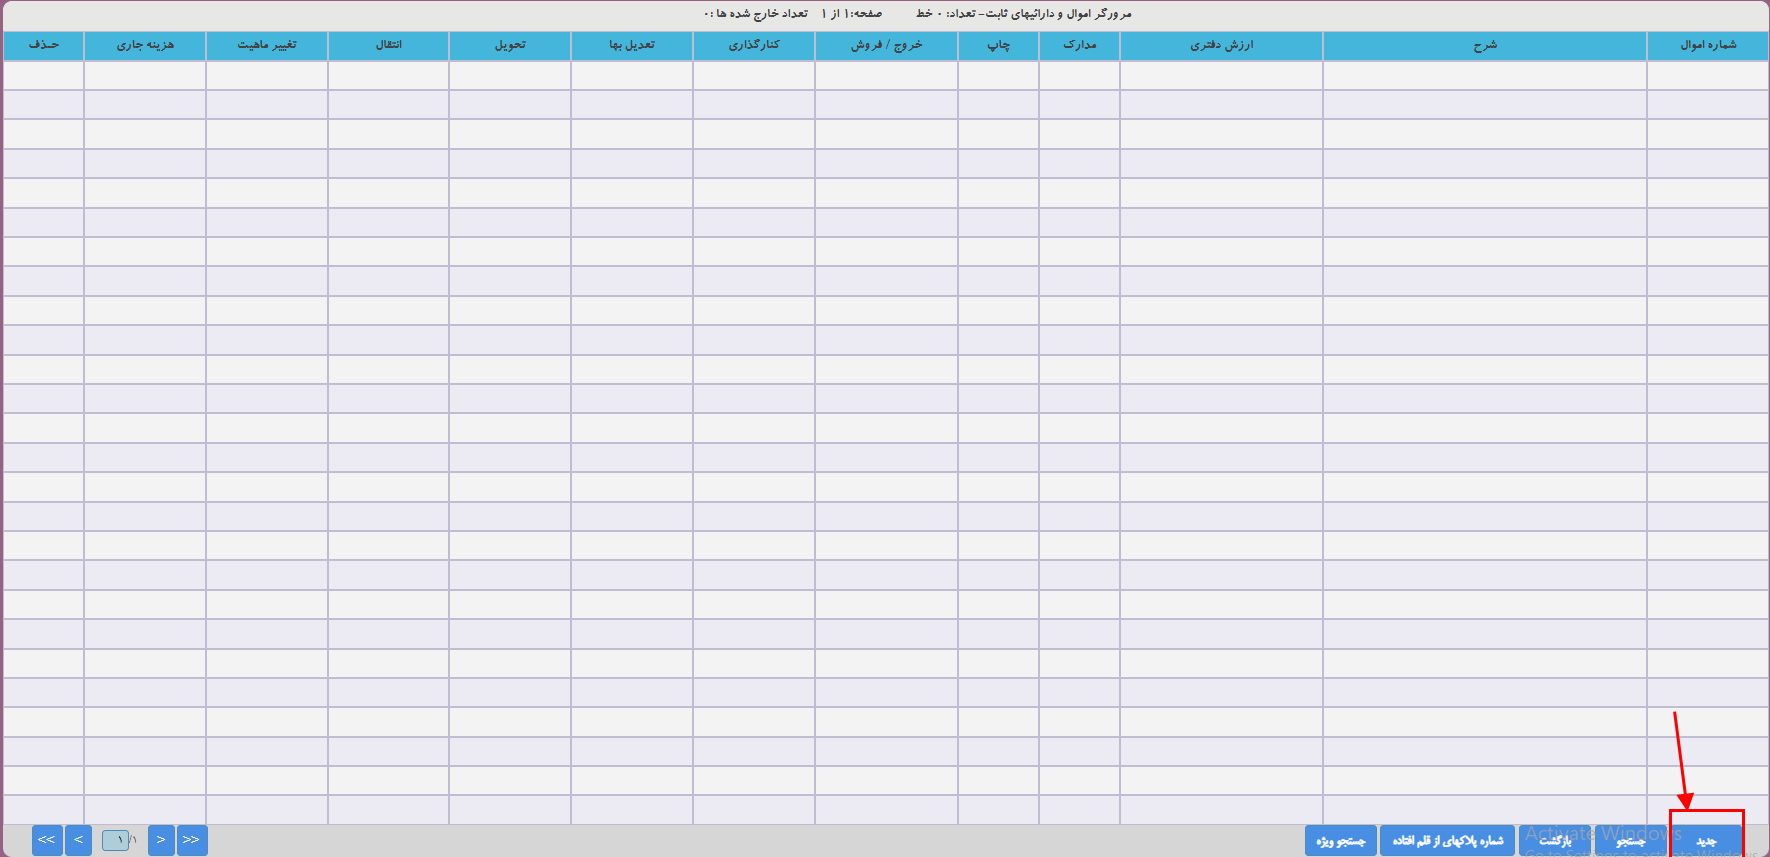Click the تغییر ماهیت column header
The height and width of the screenshot is (857, 1770).
(267, 45)
